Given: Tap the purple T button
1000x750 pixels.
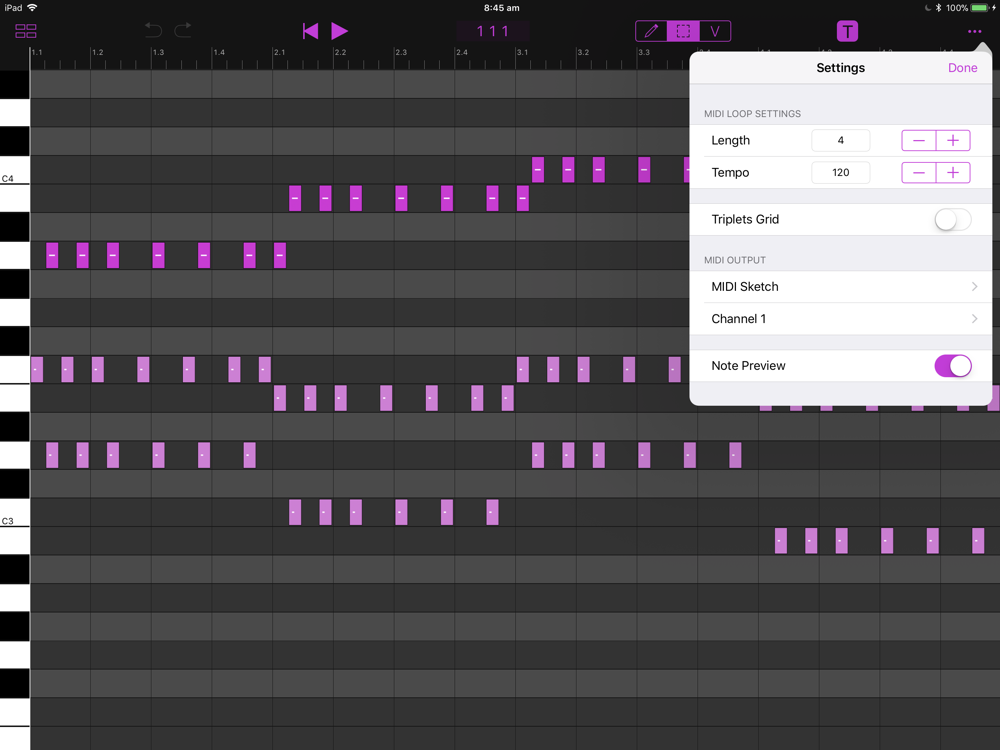Looking at the screenshot, I should click(847, 31).
